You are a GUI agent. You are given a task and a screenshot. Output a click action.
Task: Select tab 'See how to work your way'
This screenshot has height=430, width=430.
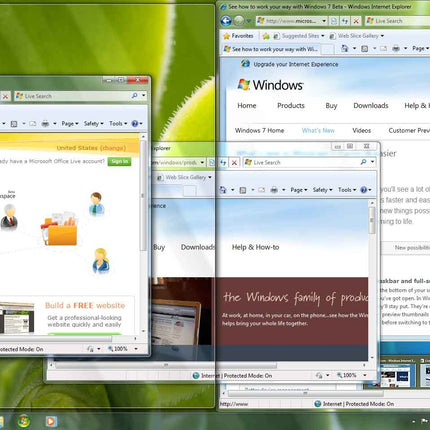click(x=271, y=49)
